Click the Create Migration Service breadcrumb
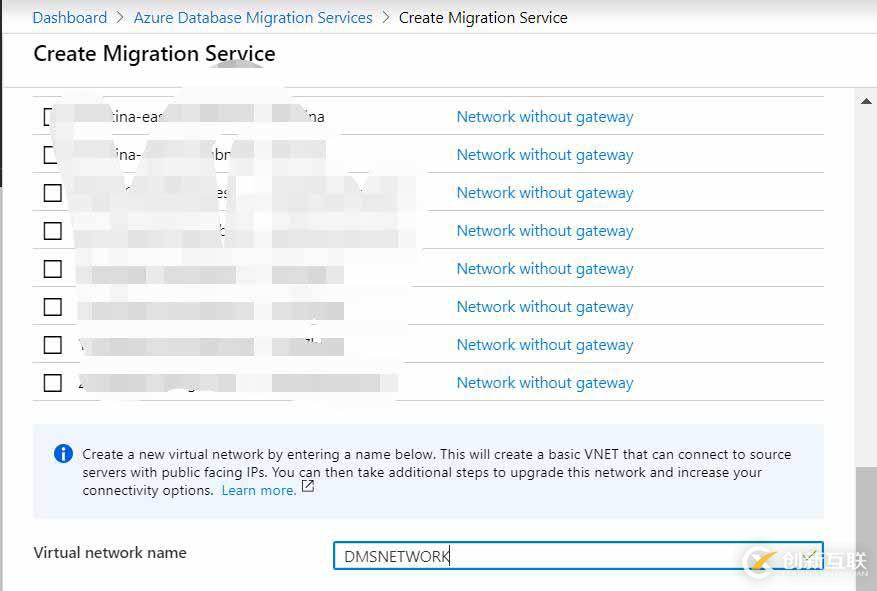 point(483,18)
